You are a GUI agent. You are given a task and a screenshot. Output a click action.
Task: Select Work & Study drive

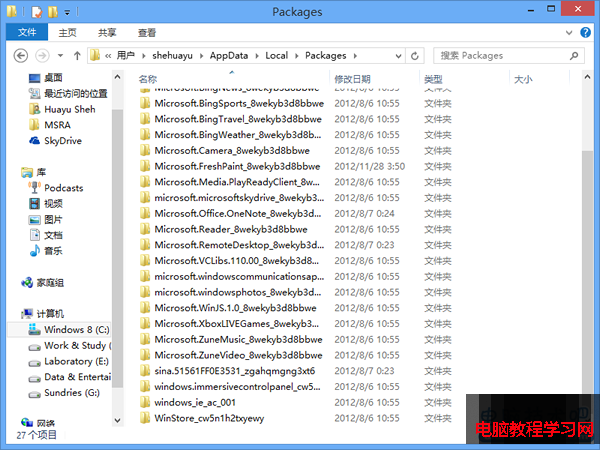70,346
